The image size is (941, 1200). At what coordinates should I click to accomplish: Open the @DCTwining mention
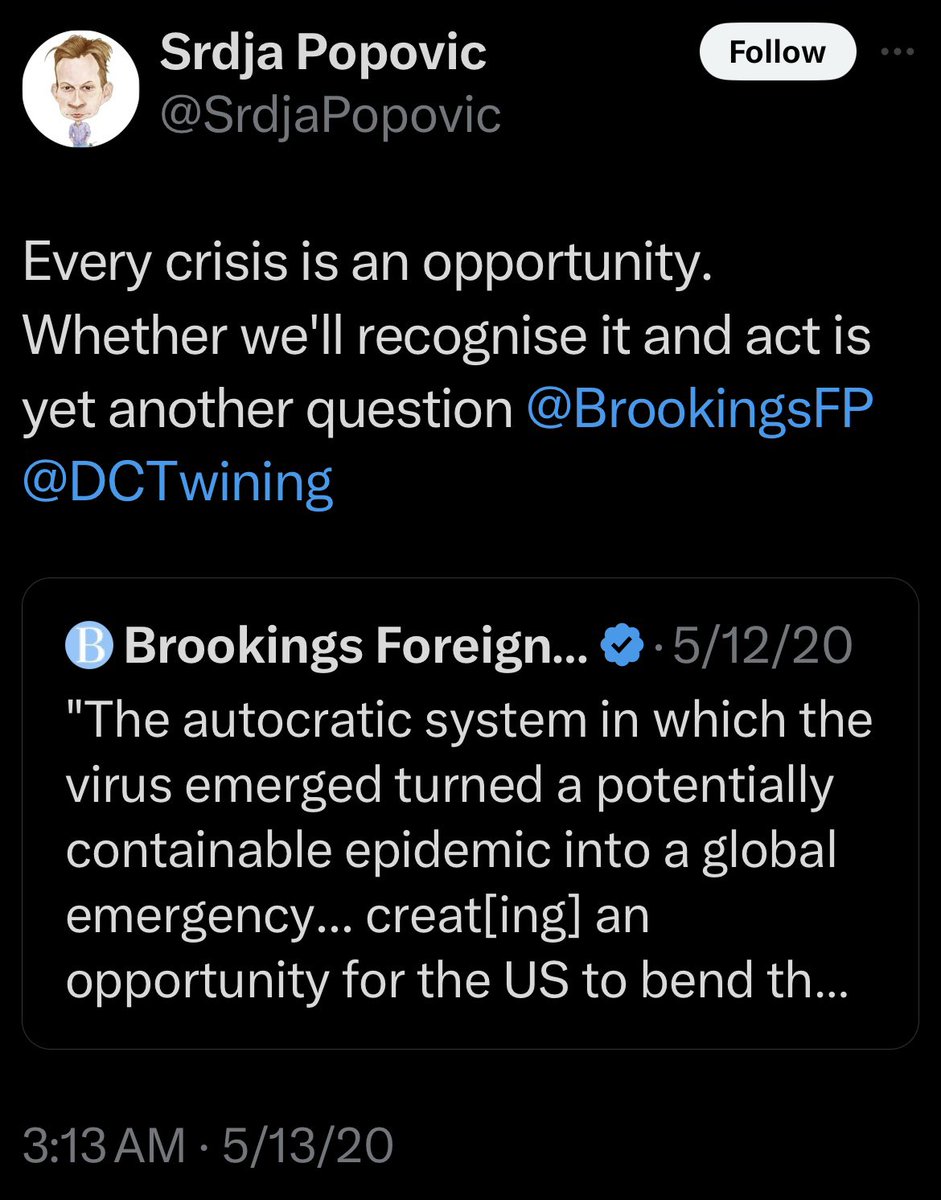[177, 483]
